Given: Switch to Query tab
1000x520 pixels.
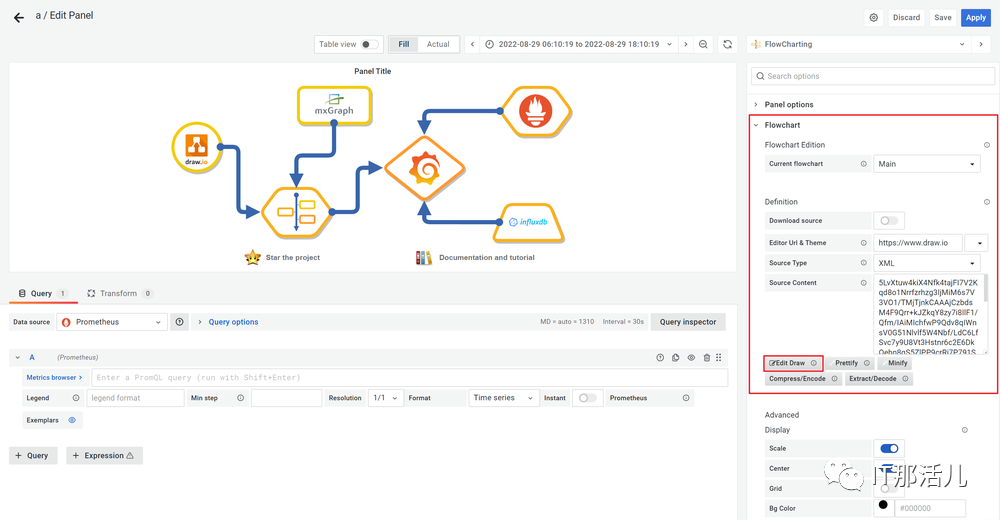Looking at the screenshot, I should (x=43, y=293).
